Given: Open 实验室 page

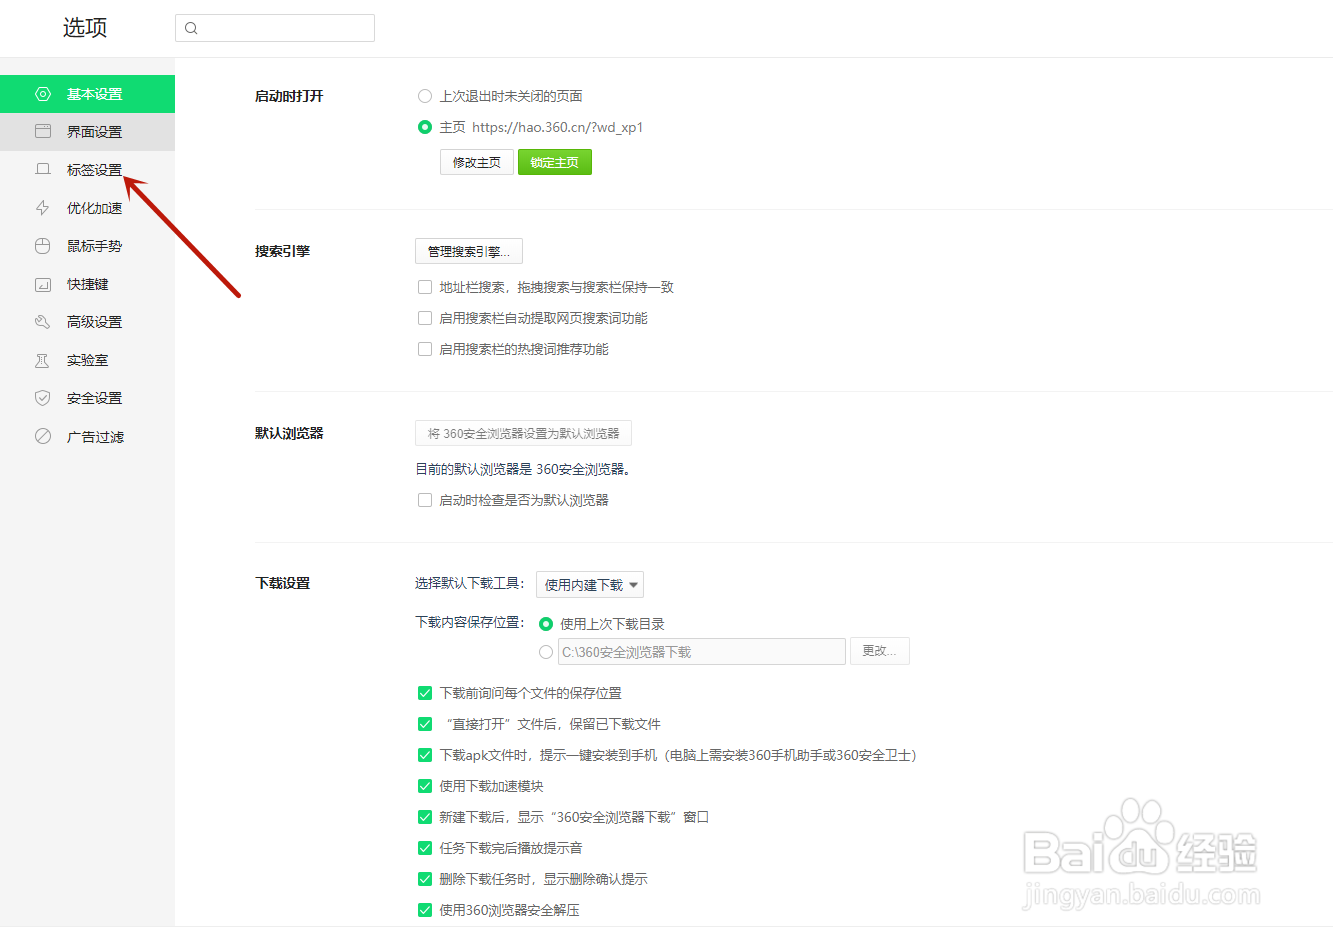Looking at the screenshot, I should (87, 360).
